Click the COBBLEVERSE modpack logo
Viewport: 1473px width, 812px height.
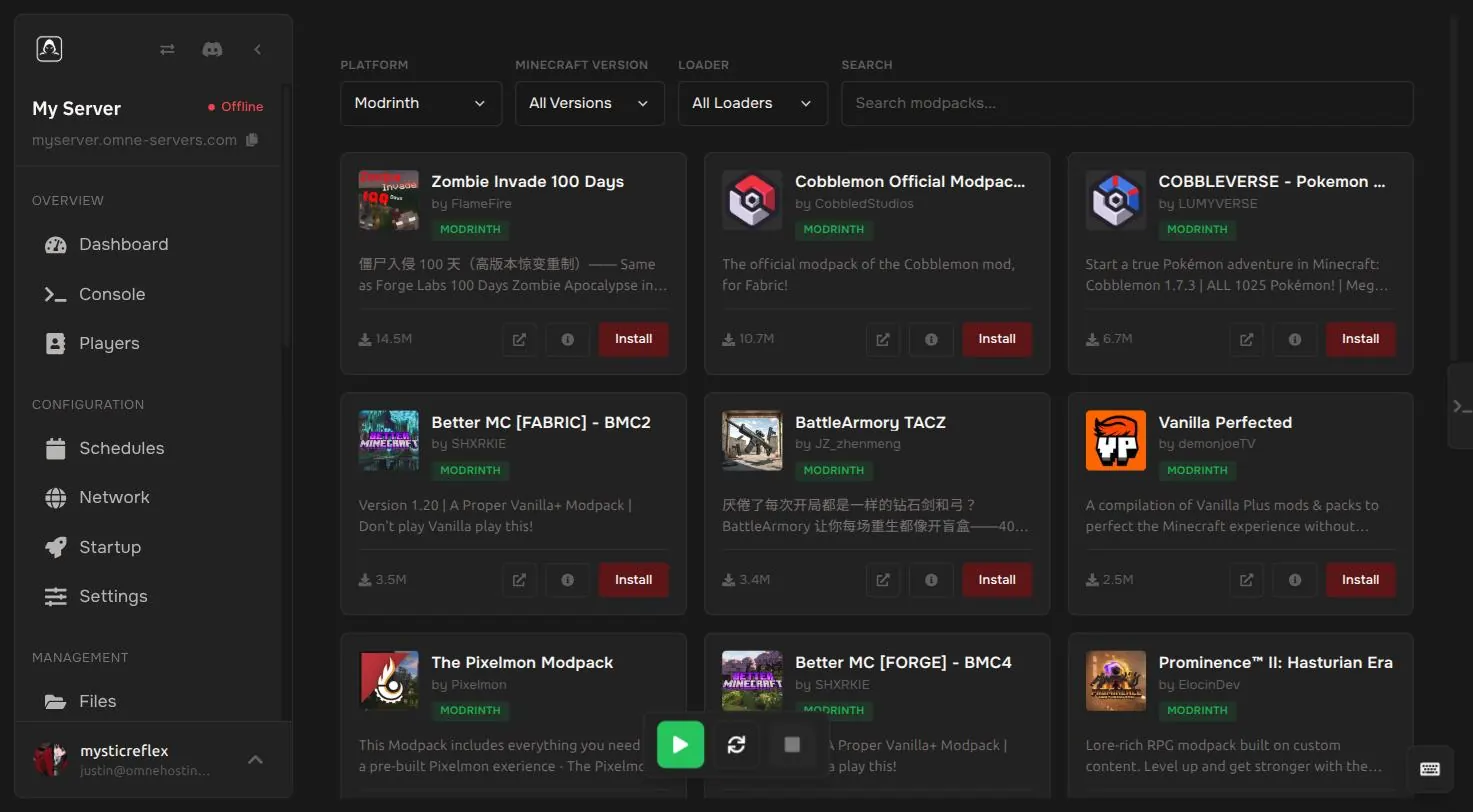pos(1116,200)
